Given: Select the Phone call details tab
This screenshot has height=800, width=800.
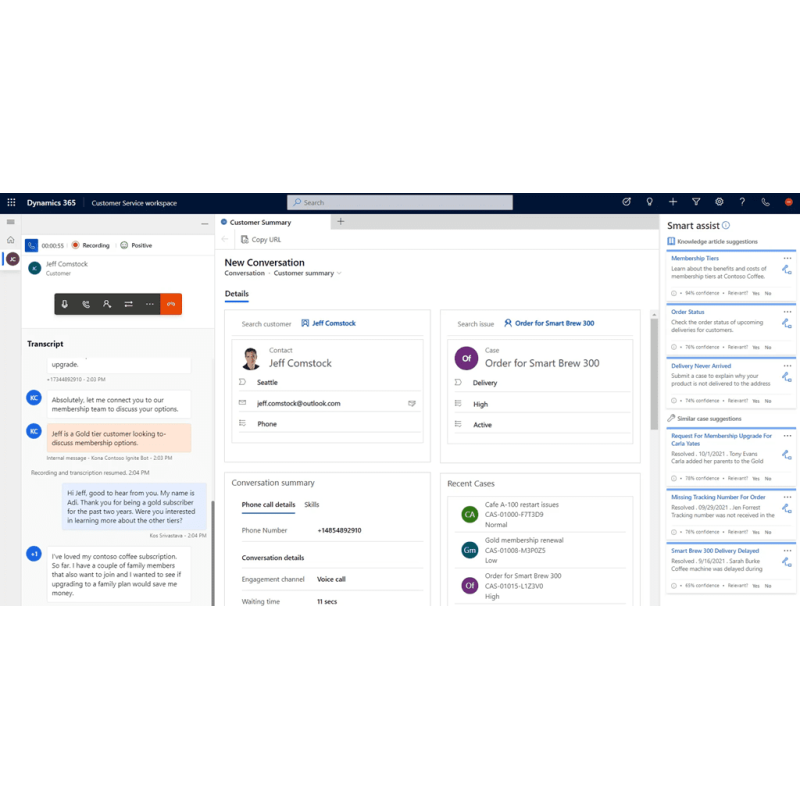Looking at the screenshot, I should [268, 505].
